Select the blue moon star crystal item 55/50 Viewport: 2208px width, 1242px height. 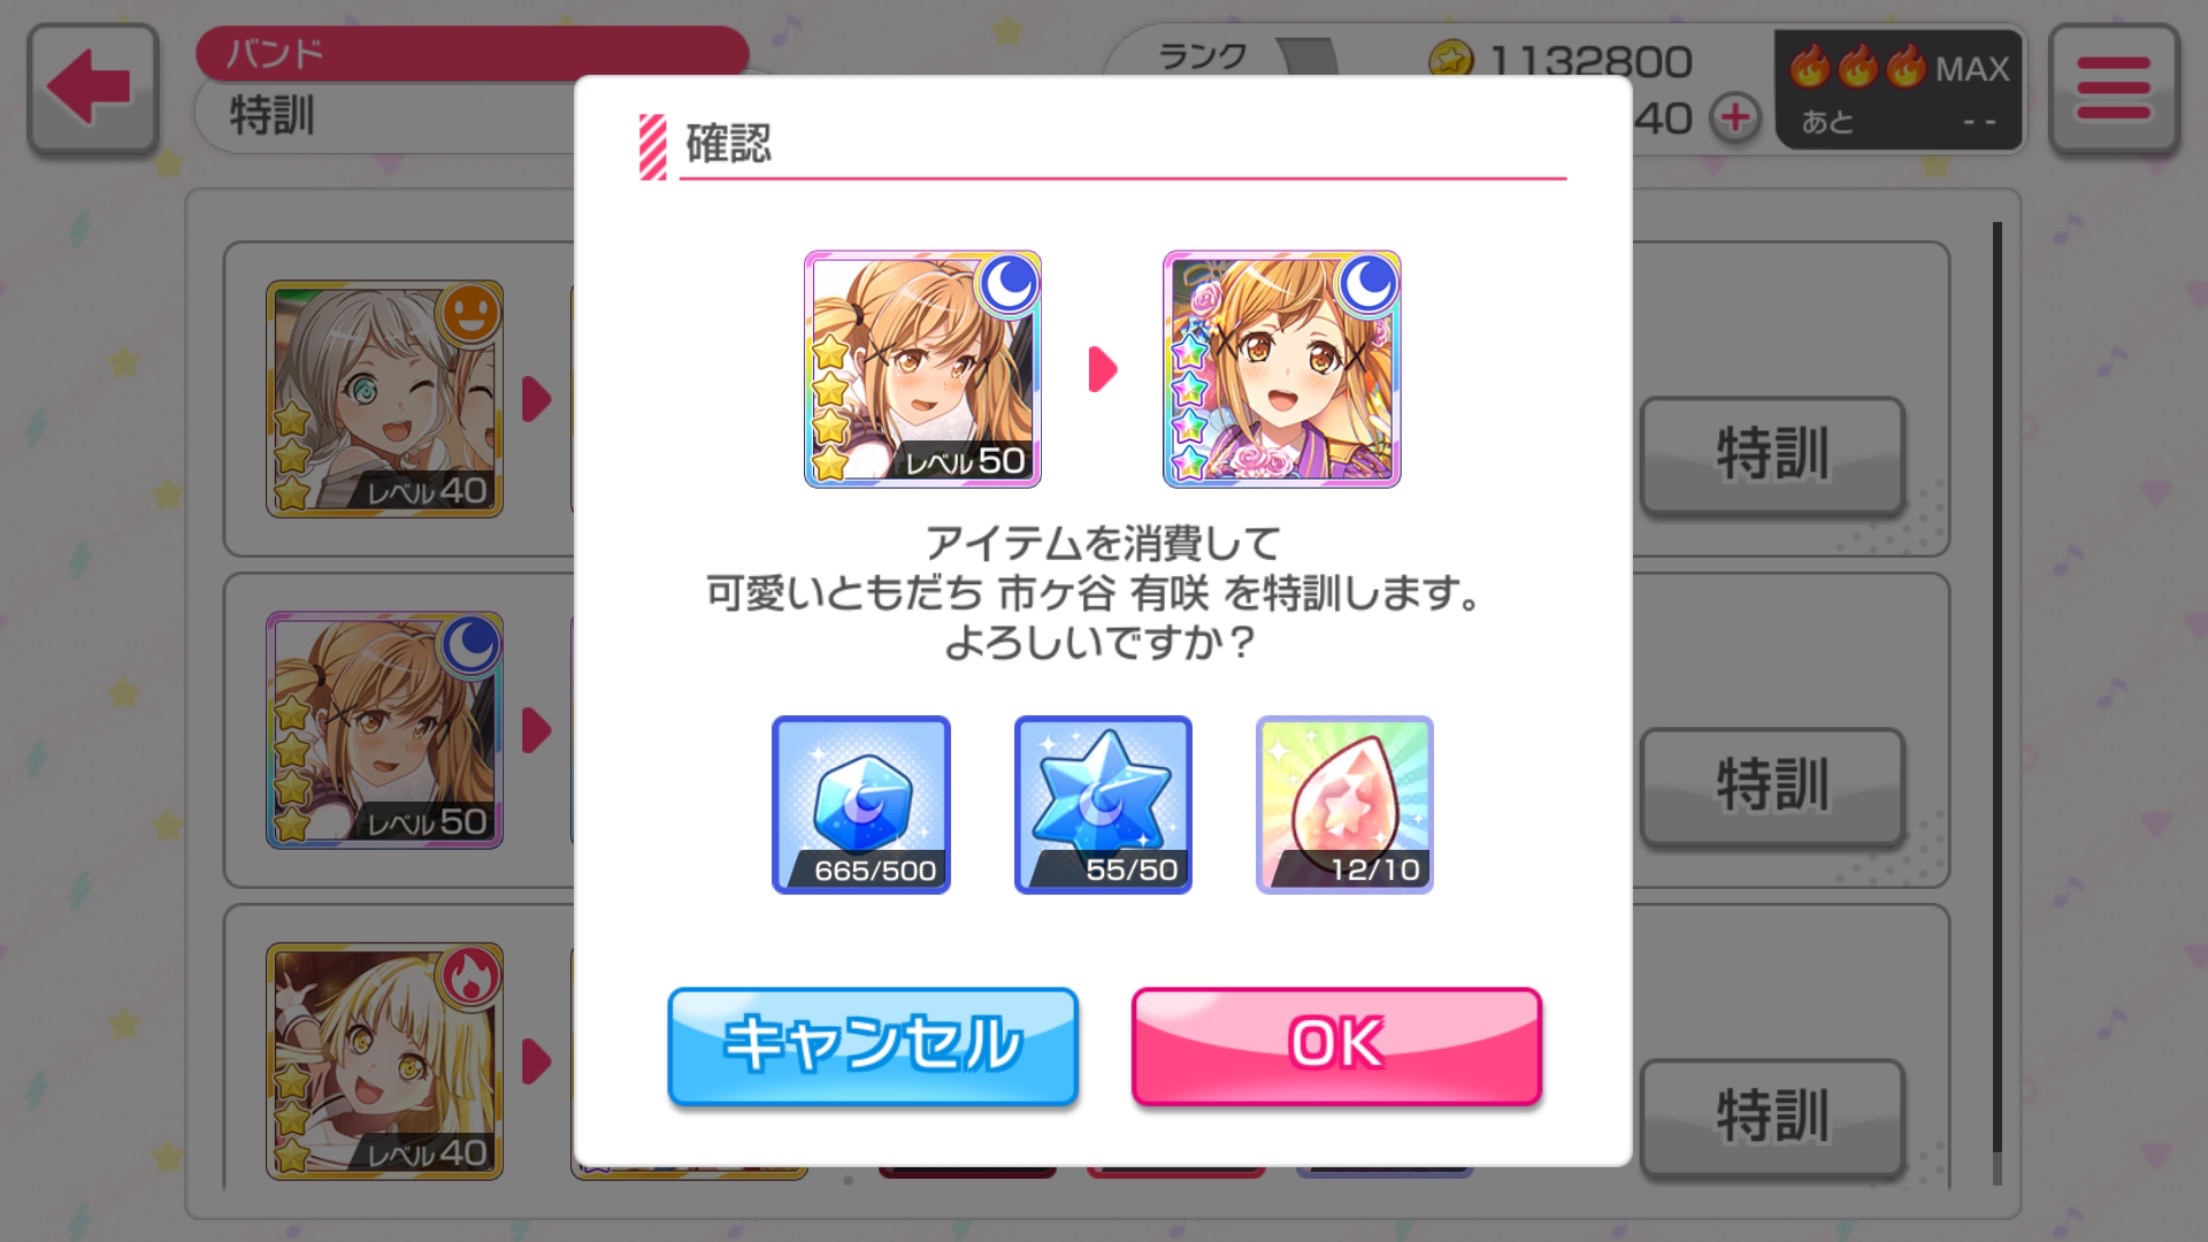click(x=1103, y=804)
